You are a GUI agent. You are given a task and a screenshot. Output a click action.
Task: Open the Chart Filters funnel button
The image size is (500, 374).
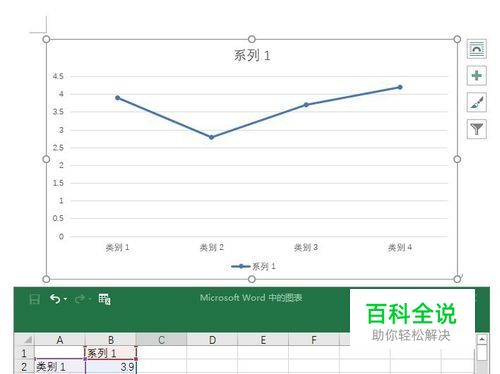pos(477,129)
